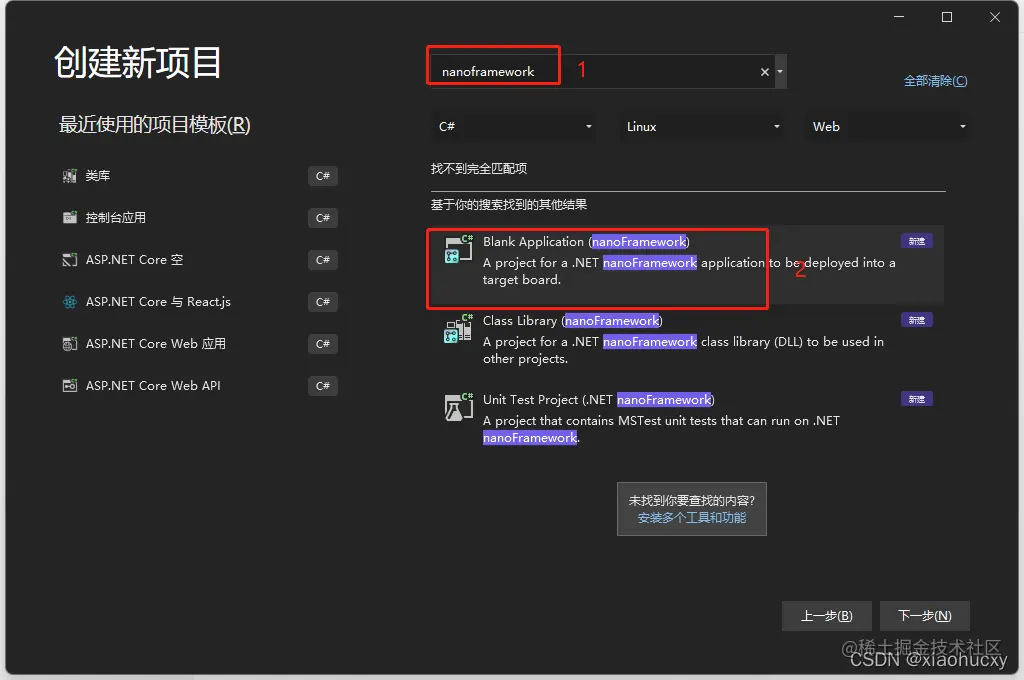The height and width of the screenshot is (680, 1024).
Task: Click the ASP.NET Core 与 React.js icon
Action: point(68,302)
